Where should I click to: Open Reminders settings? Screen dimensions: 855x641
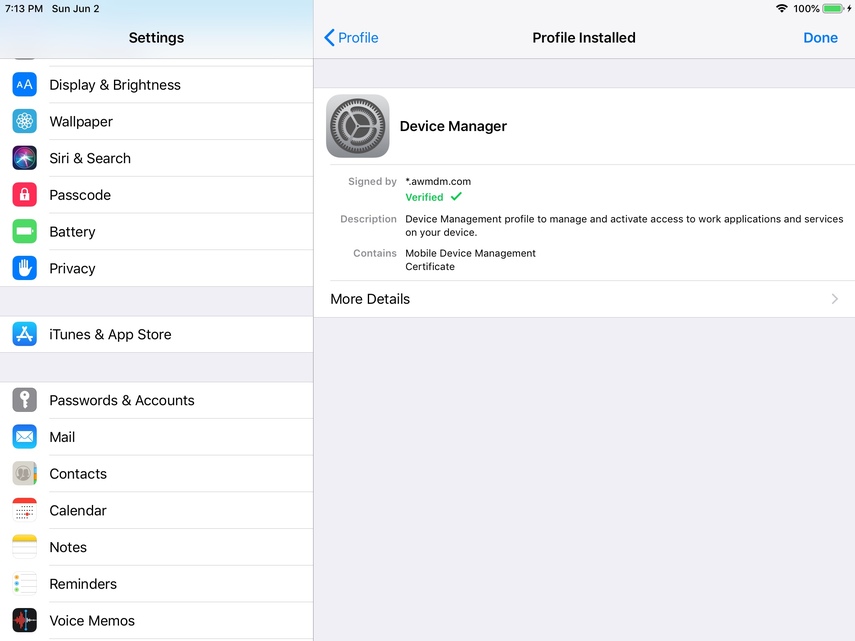[x=83, y=584]
